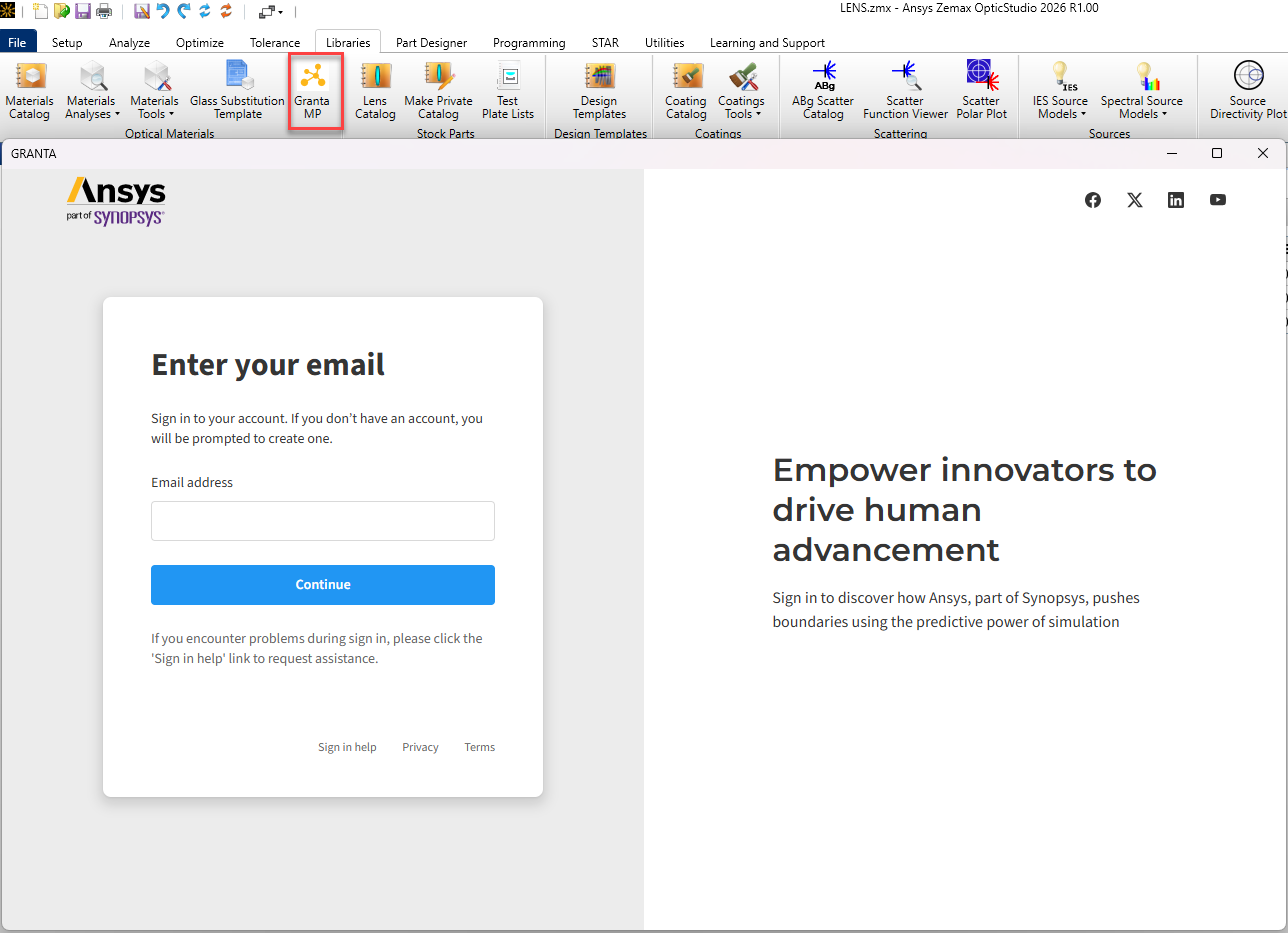
Task: Open the Learning and Support tab
Action: pos(767,42)
